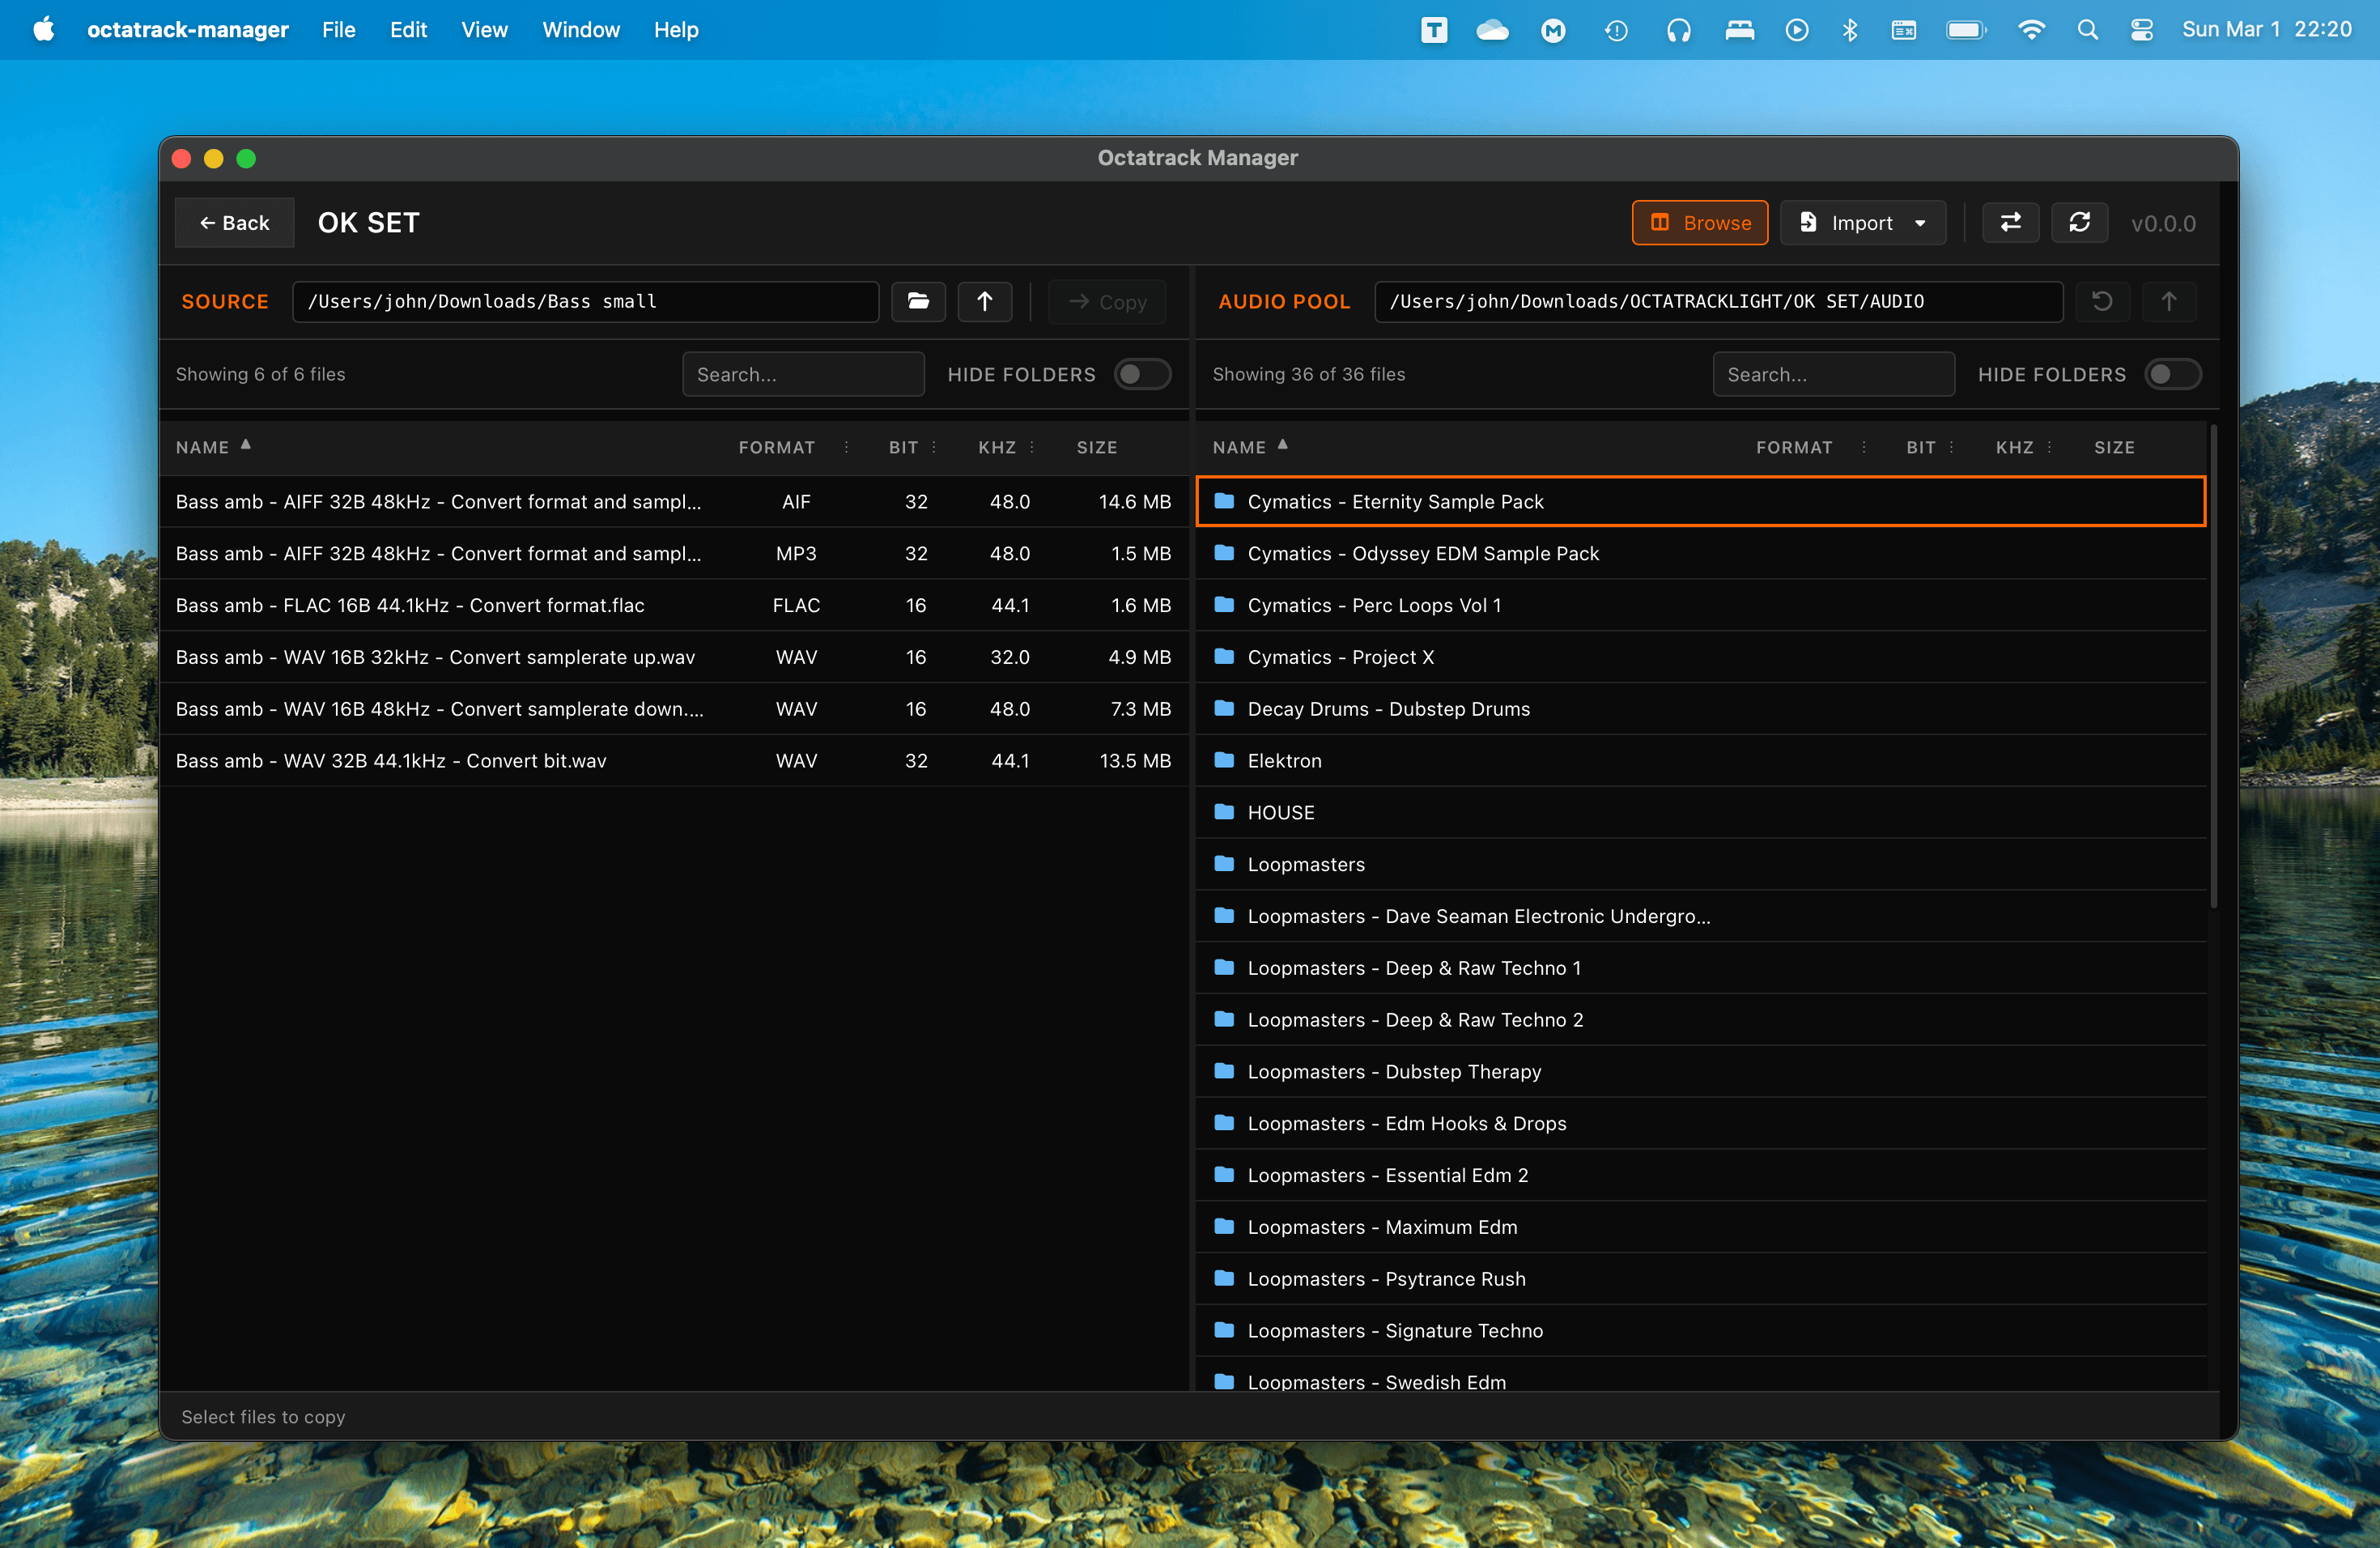The height and width of the screenshot is (1548, 2380).
Task: Open the Elektron folder
Action: click(x=1284, y=760)
